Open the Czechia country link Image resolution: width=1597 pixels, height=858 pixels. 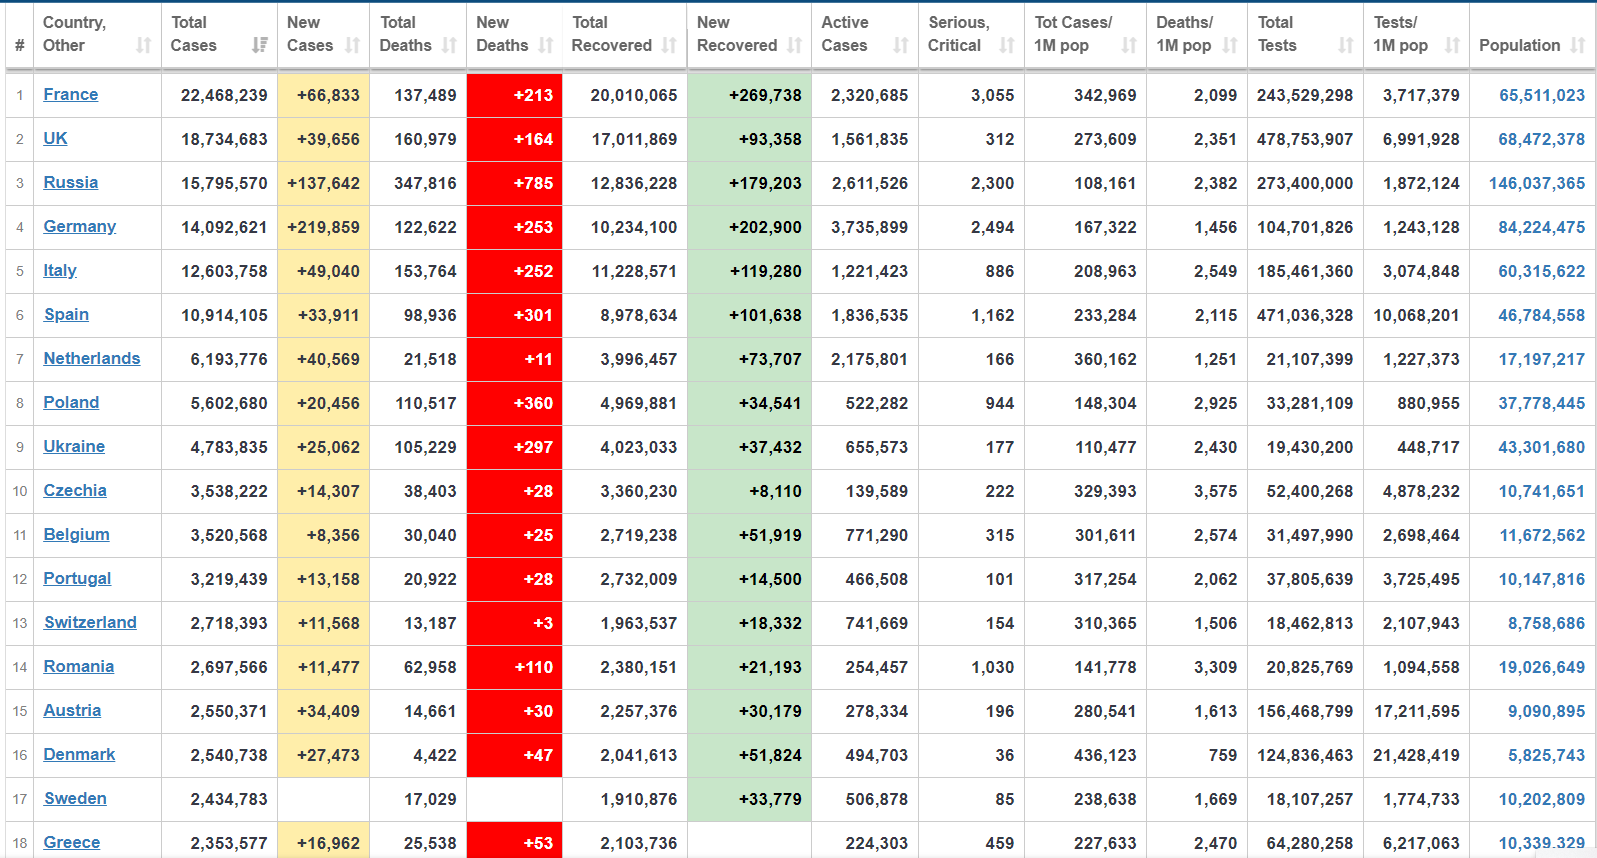pyautogui.click(x=75, y=490)
